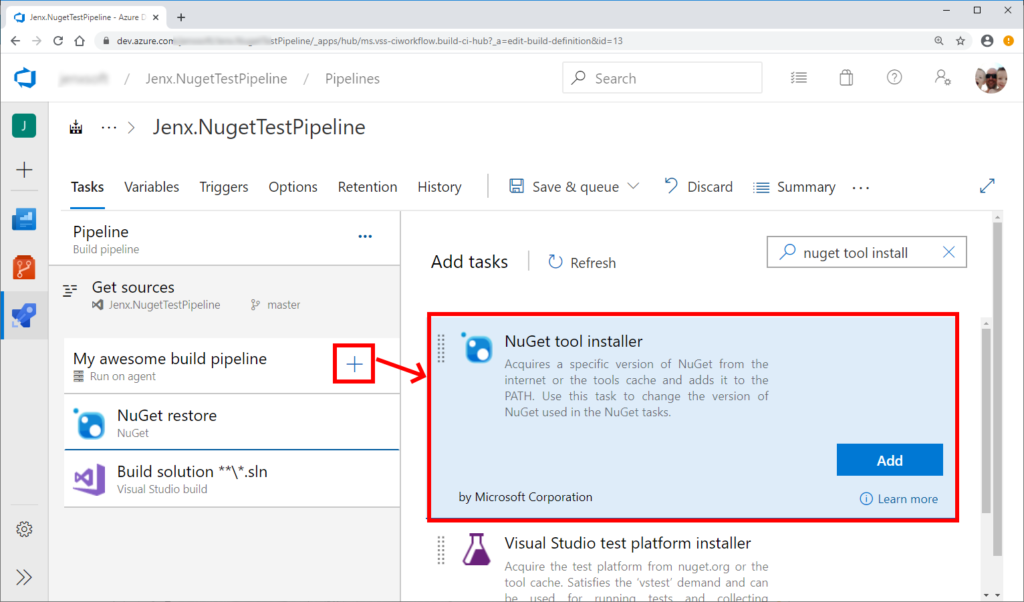This screenshot has width=1024, height=602.
Task: Toggle full screen expand icon
Action: (x=987, y=186)
